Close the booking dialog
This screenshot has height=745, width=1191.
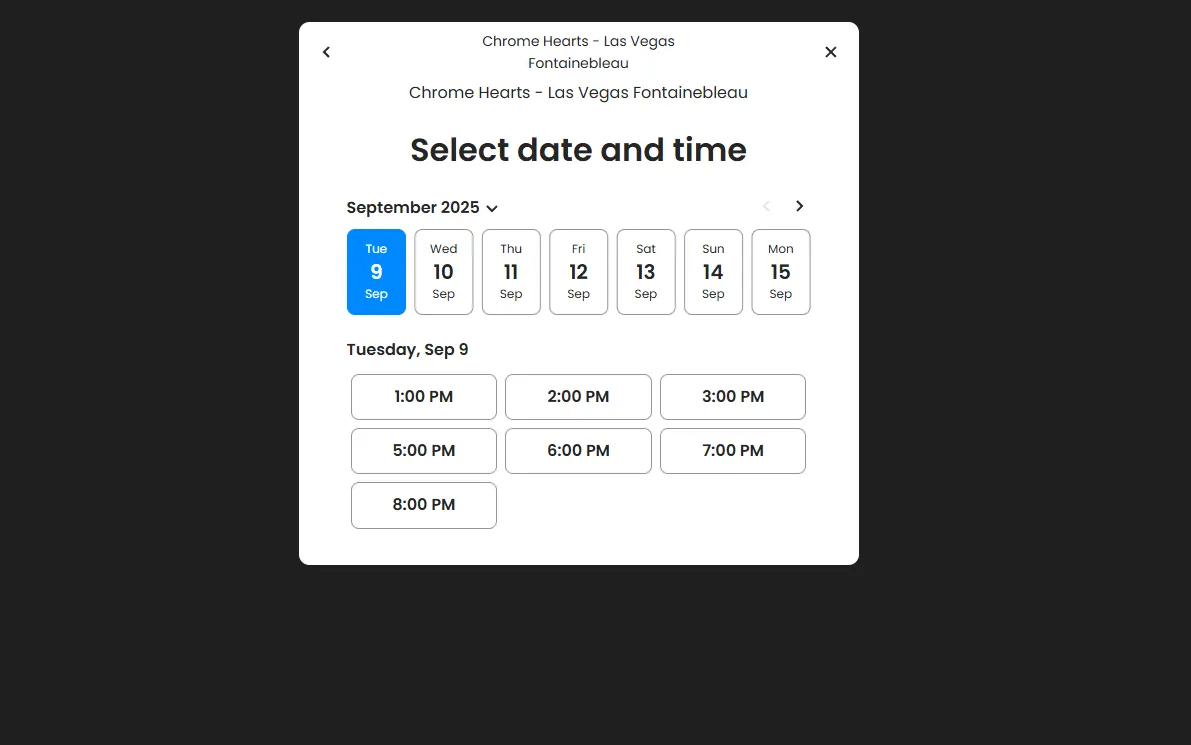coord(830,52)
